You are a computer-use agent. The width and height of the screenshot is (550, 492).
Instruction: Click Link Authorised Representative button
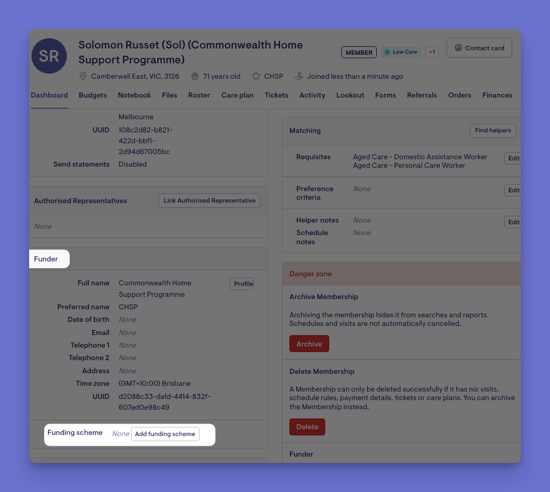[x=209, y=201]
